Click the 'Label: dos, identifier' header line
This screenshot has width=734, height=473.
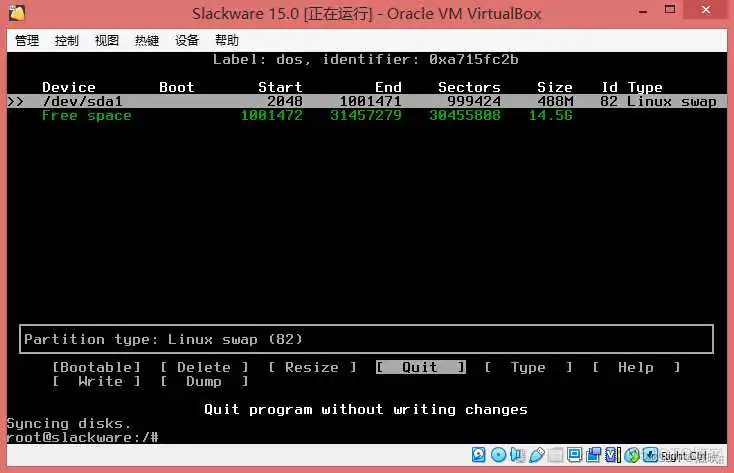pyautogui.click(x=366, y=59)
